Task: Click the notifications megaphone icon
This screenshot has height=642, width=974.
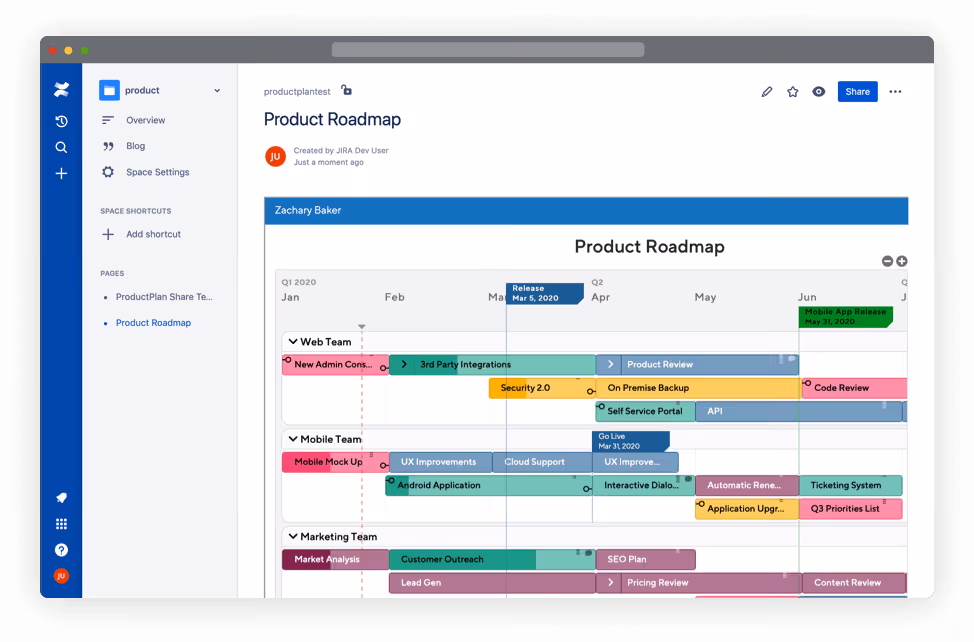Action: [61, 497]
